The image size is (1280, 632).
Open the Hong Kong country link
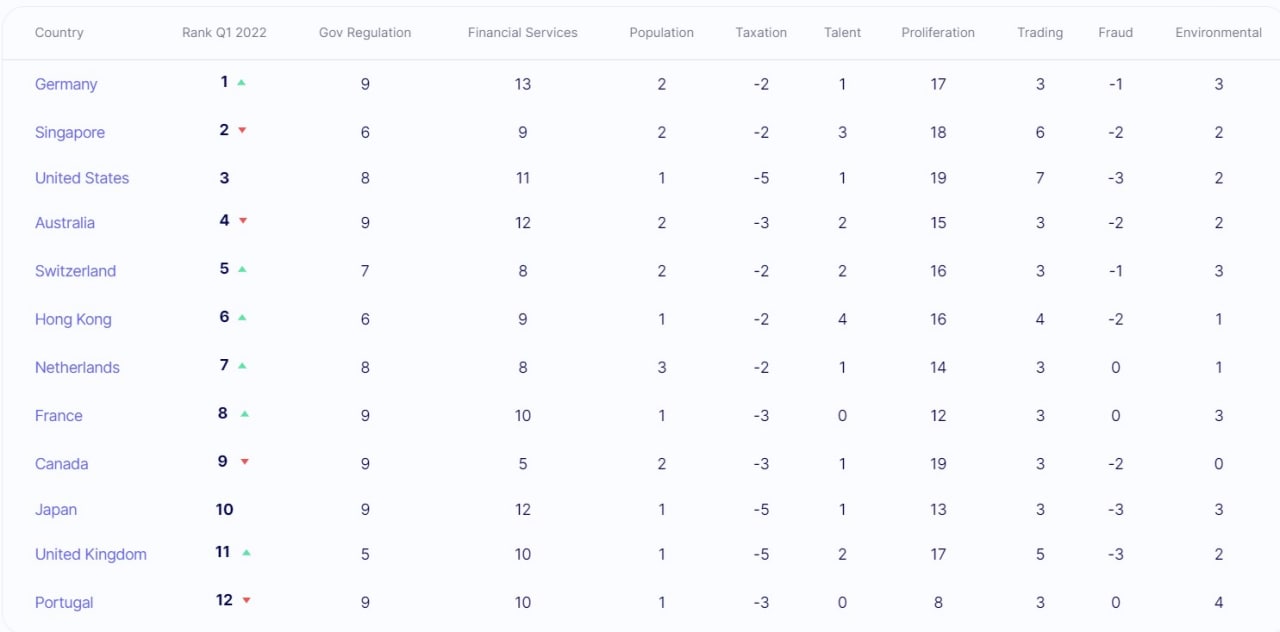[x=73, y=320]
